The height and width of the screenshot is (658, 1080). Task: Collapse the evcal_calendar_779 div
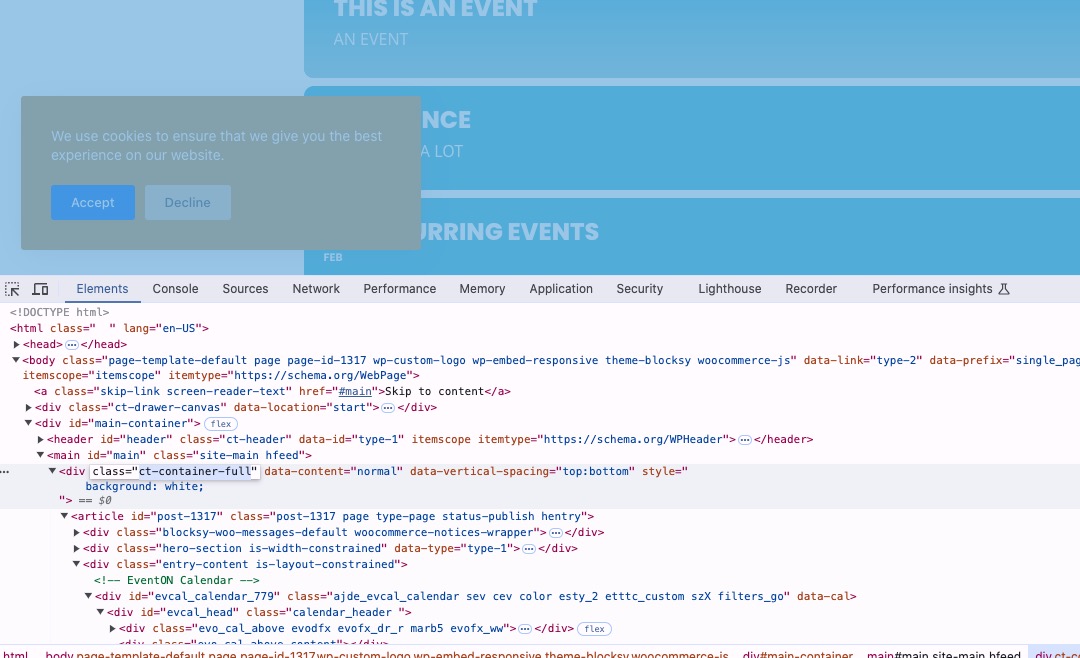88,596
